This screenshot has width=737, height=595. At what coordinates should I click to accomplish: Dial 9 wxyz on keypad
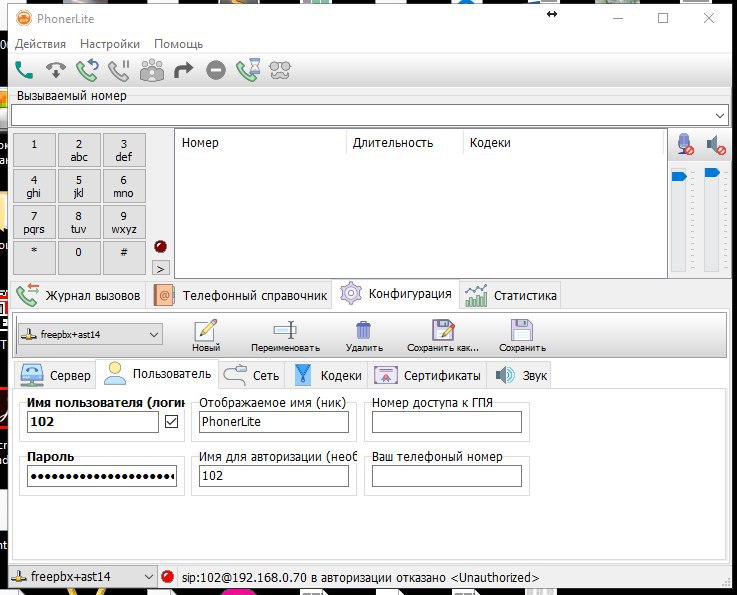[x=124, y=222]
